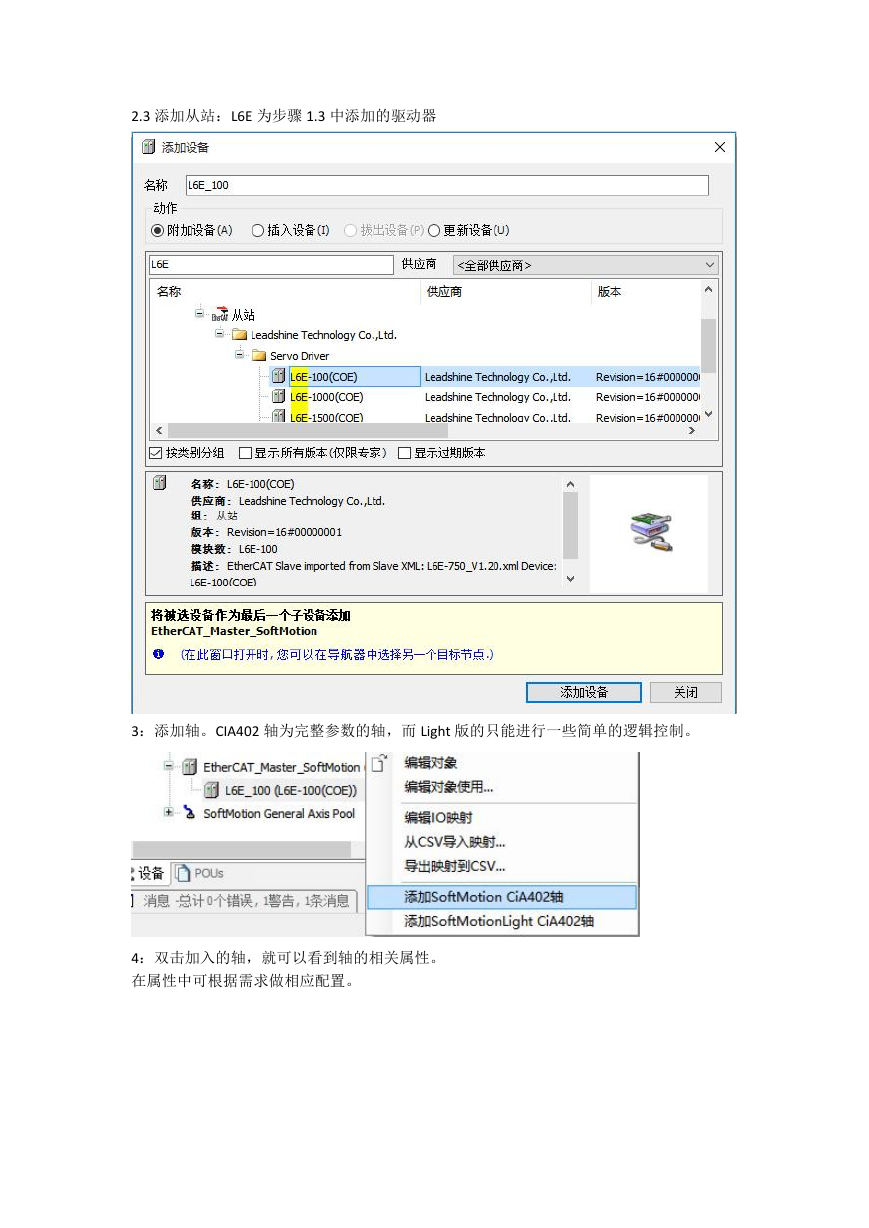Image resolution: width=869 pixels, height=1228 pixels.
Task: Click the 编辑对象 menu icon
Action: tap(379, 763)
